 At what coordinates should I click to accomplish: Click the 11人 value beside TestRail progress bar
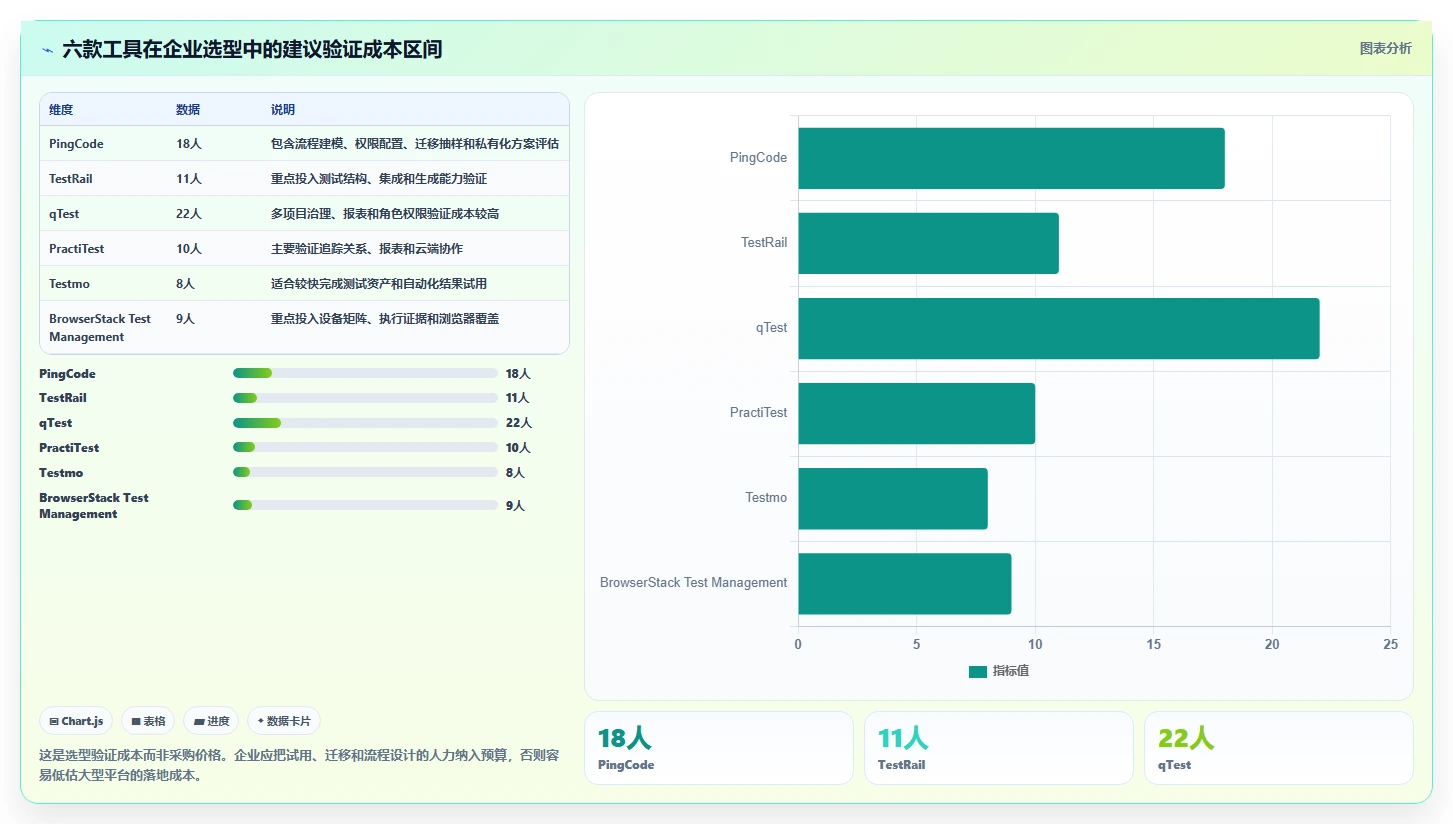(518, 398)
